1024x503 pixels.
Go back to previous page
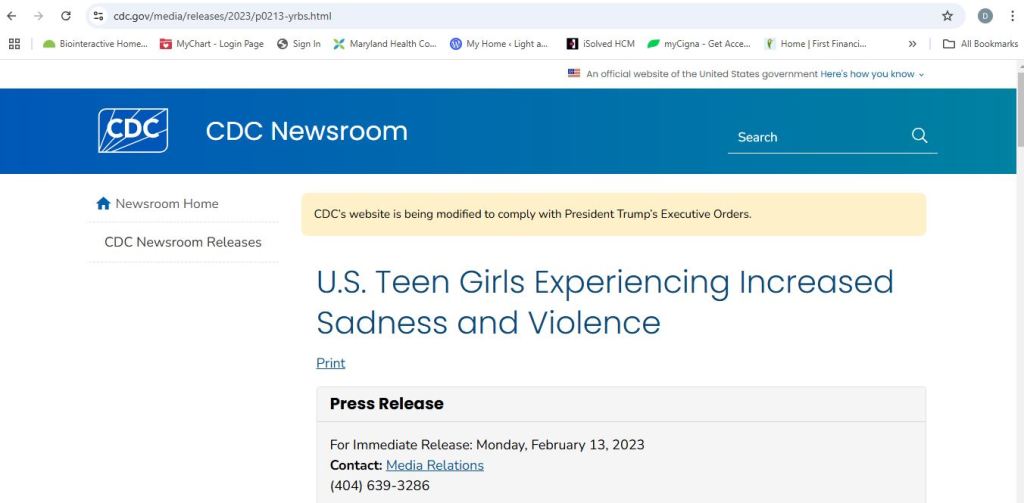pos(12,16)
